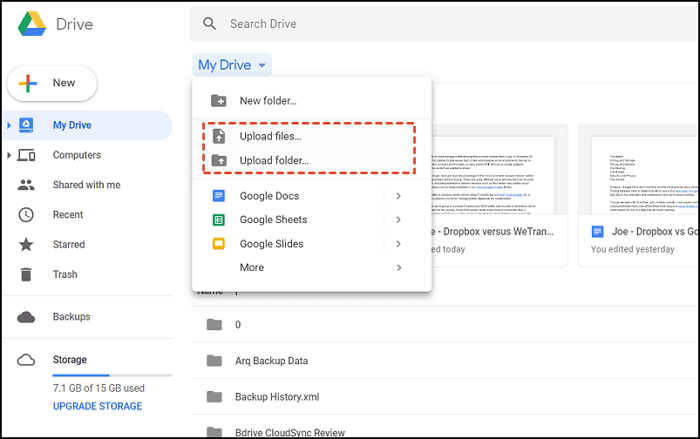Click the My Drive sidebar icon
The width and height of the screenshot is (700, 439).
26,125
